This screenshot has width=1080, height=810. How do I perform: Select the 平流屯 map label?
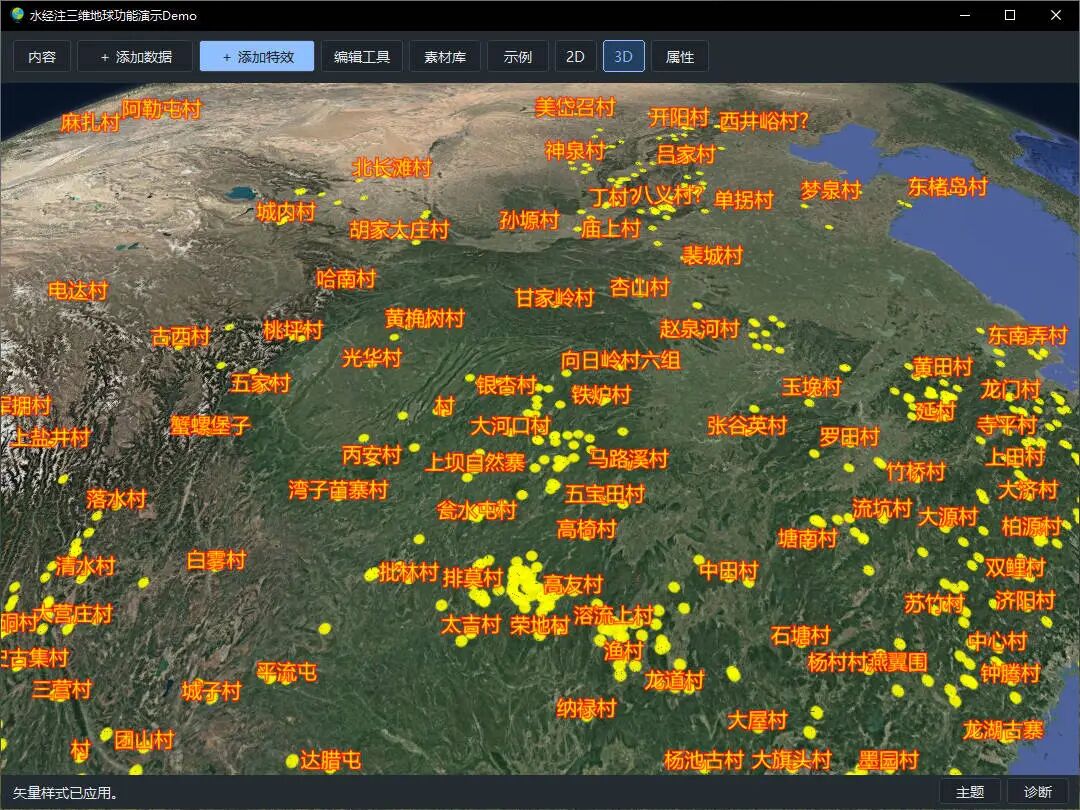pos(287,672)
